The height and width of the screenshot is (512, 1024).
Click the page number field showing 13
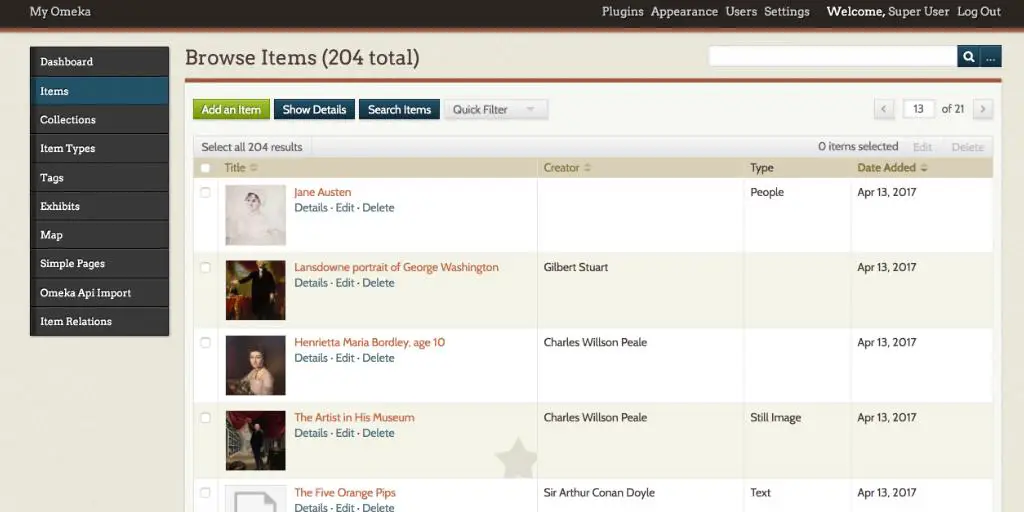click(918, 109)
